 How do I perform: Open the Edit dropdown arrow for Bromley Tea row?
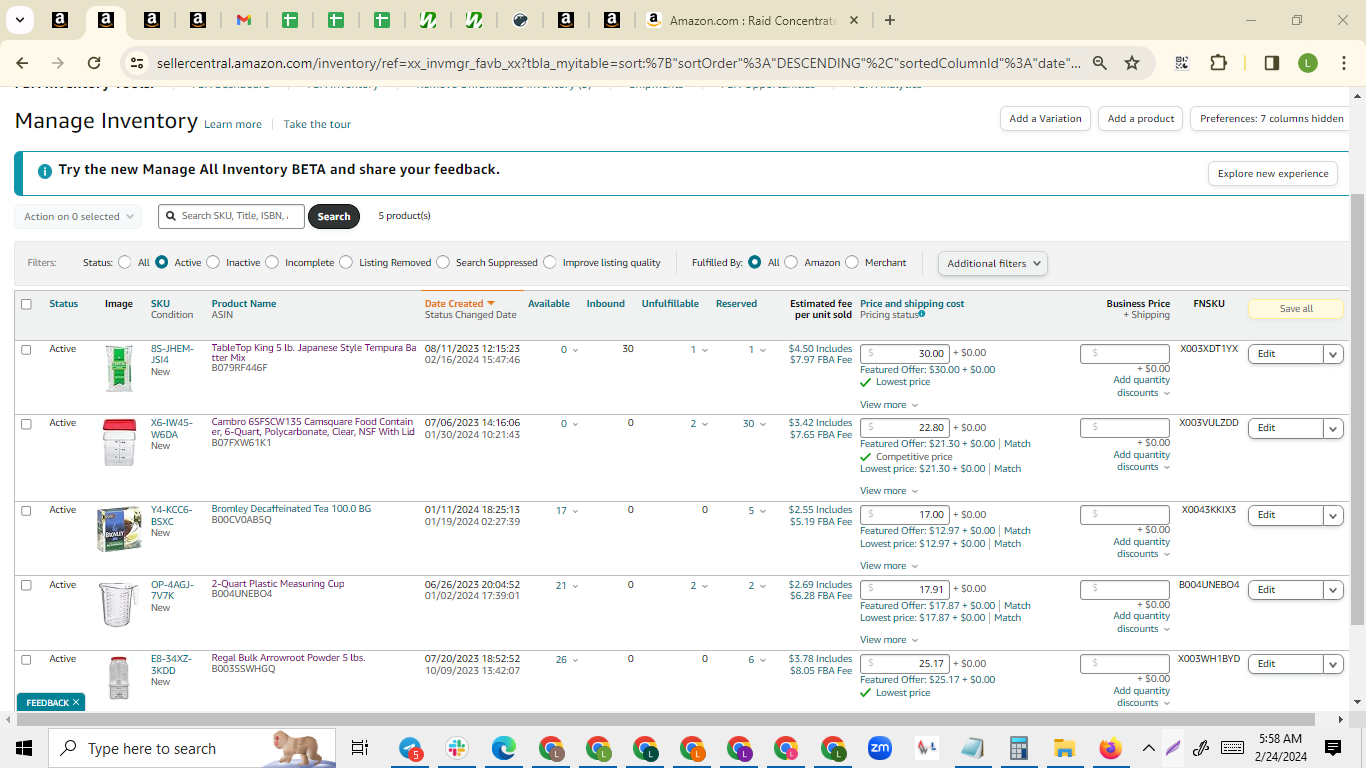[x=1333, y=515]
